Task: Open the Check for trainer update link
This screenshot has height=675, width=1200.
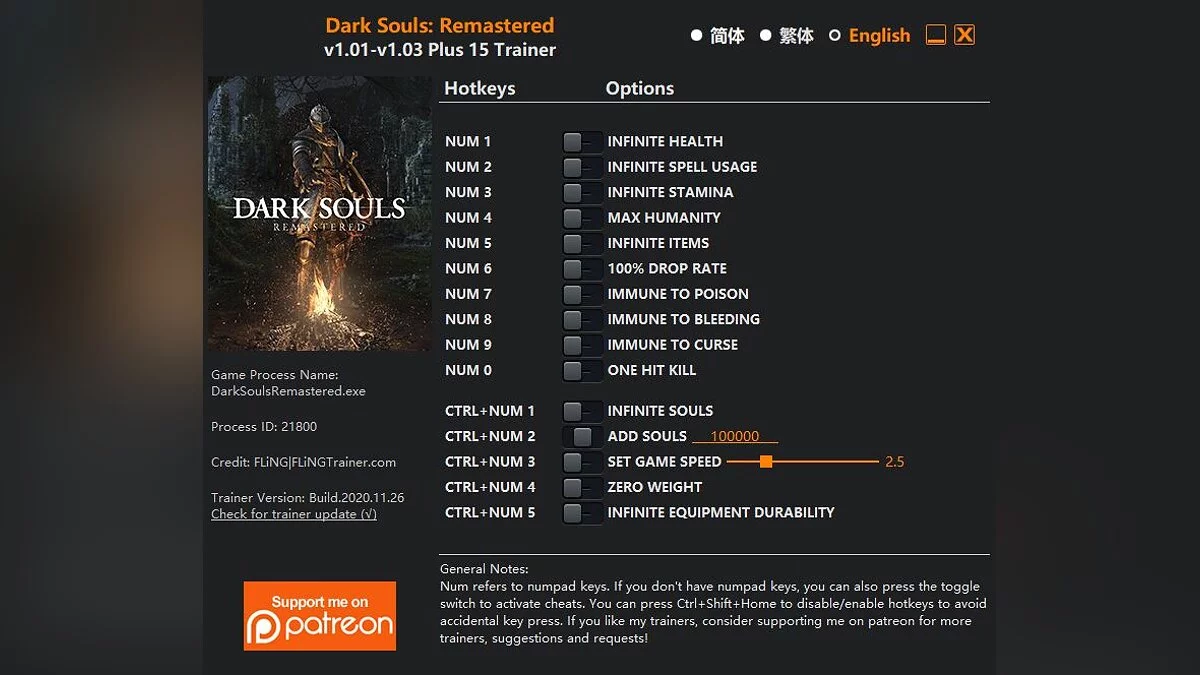Action: coord(292,513)
